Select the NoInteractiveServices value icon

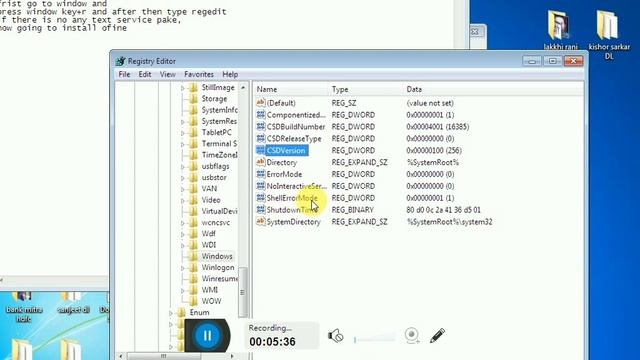260,186
